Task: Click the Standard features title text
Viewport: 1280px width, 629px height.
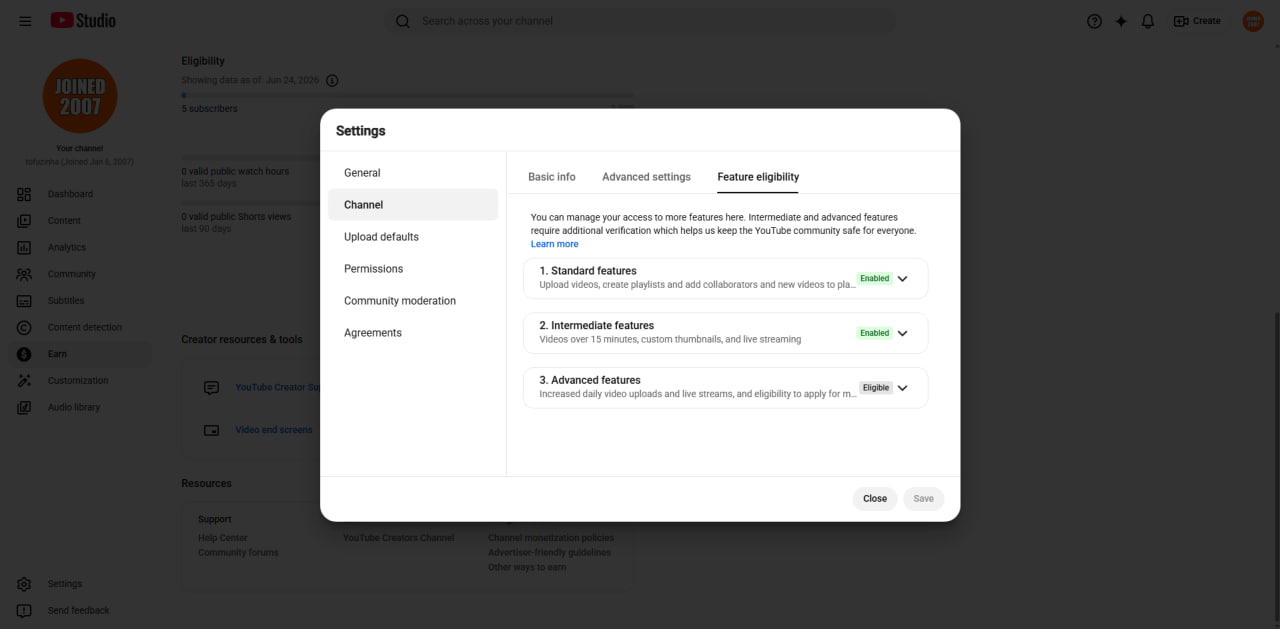Action: pyautogui.click(x=588, y=271)
